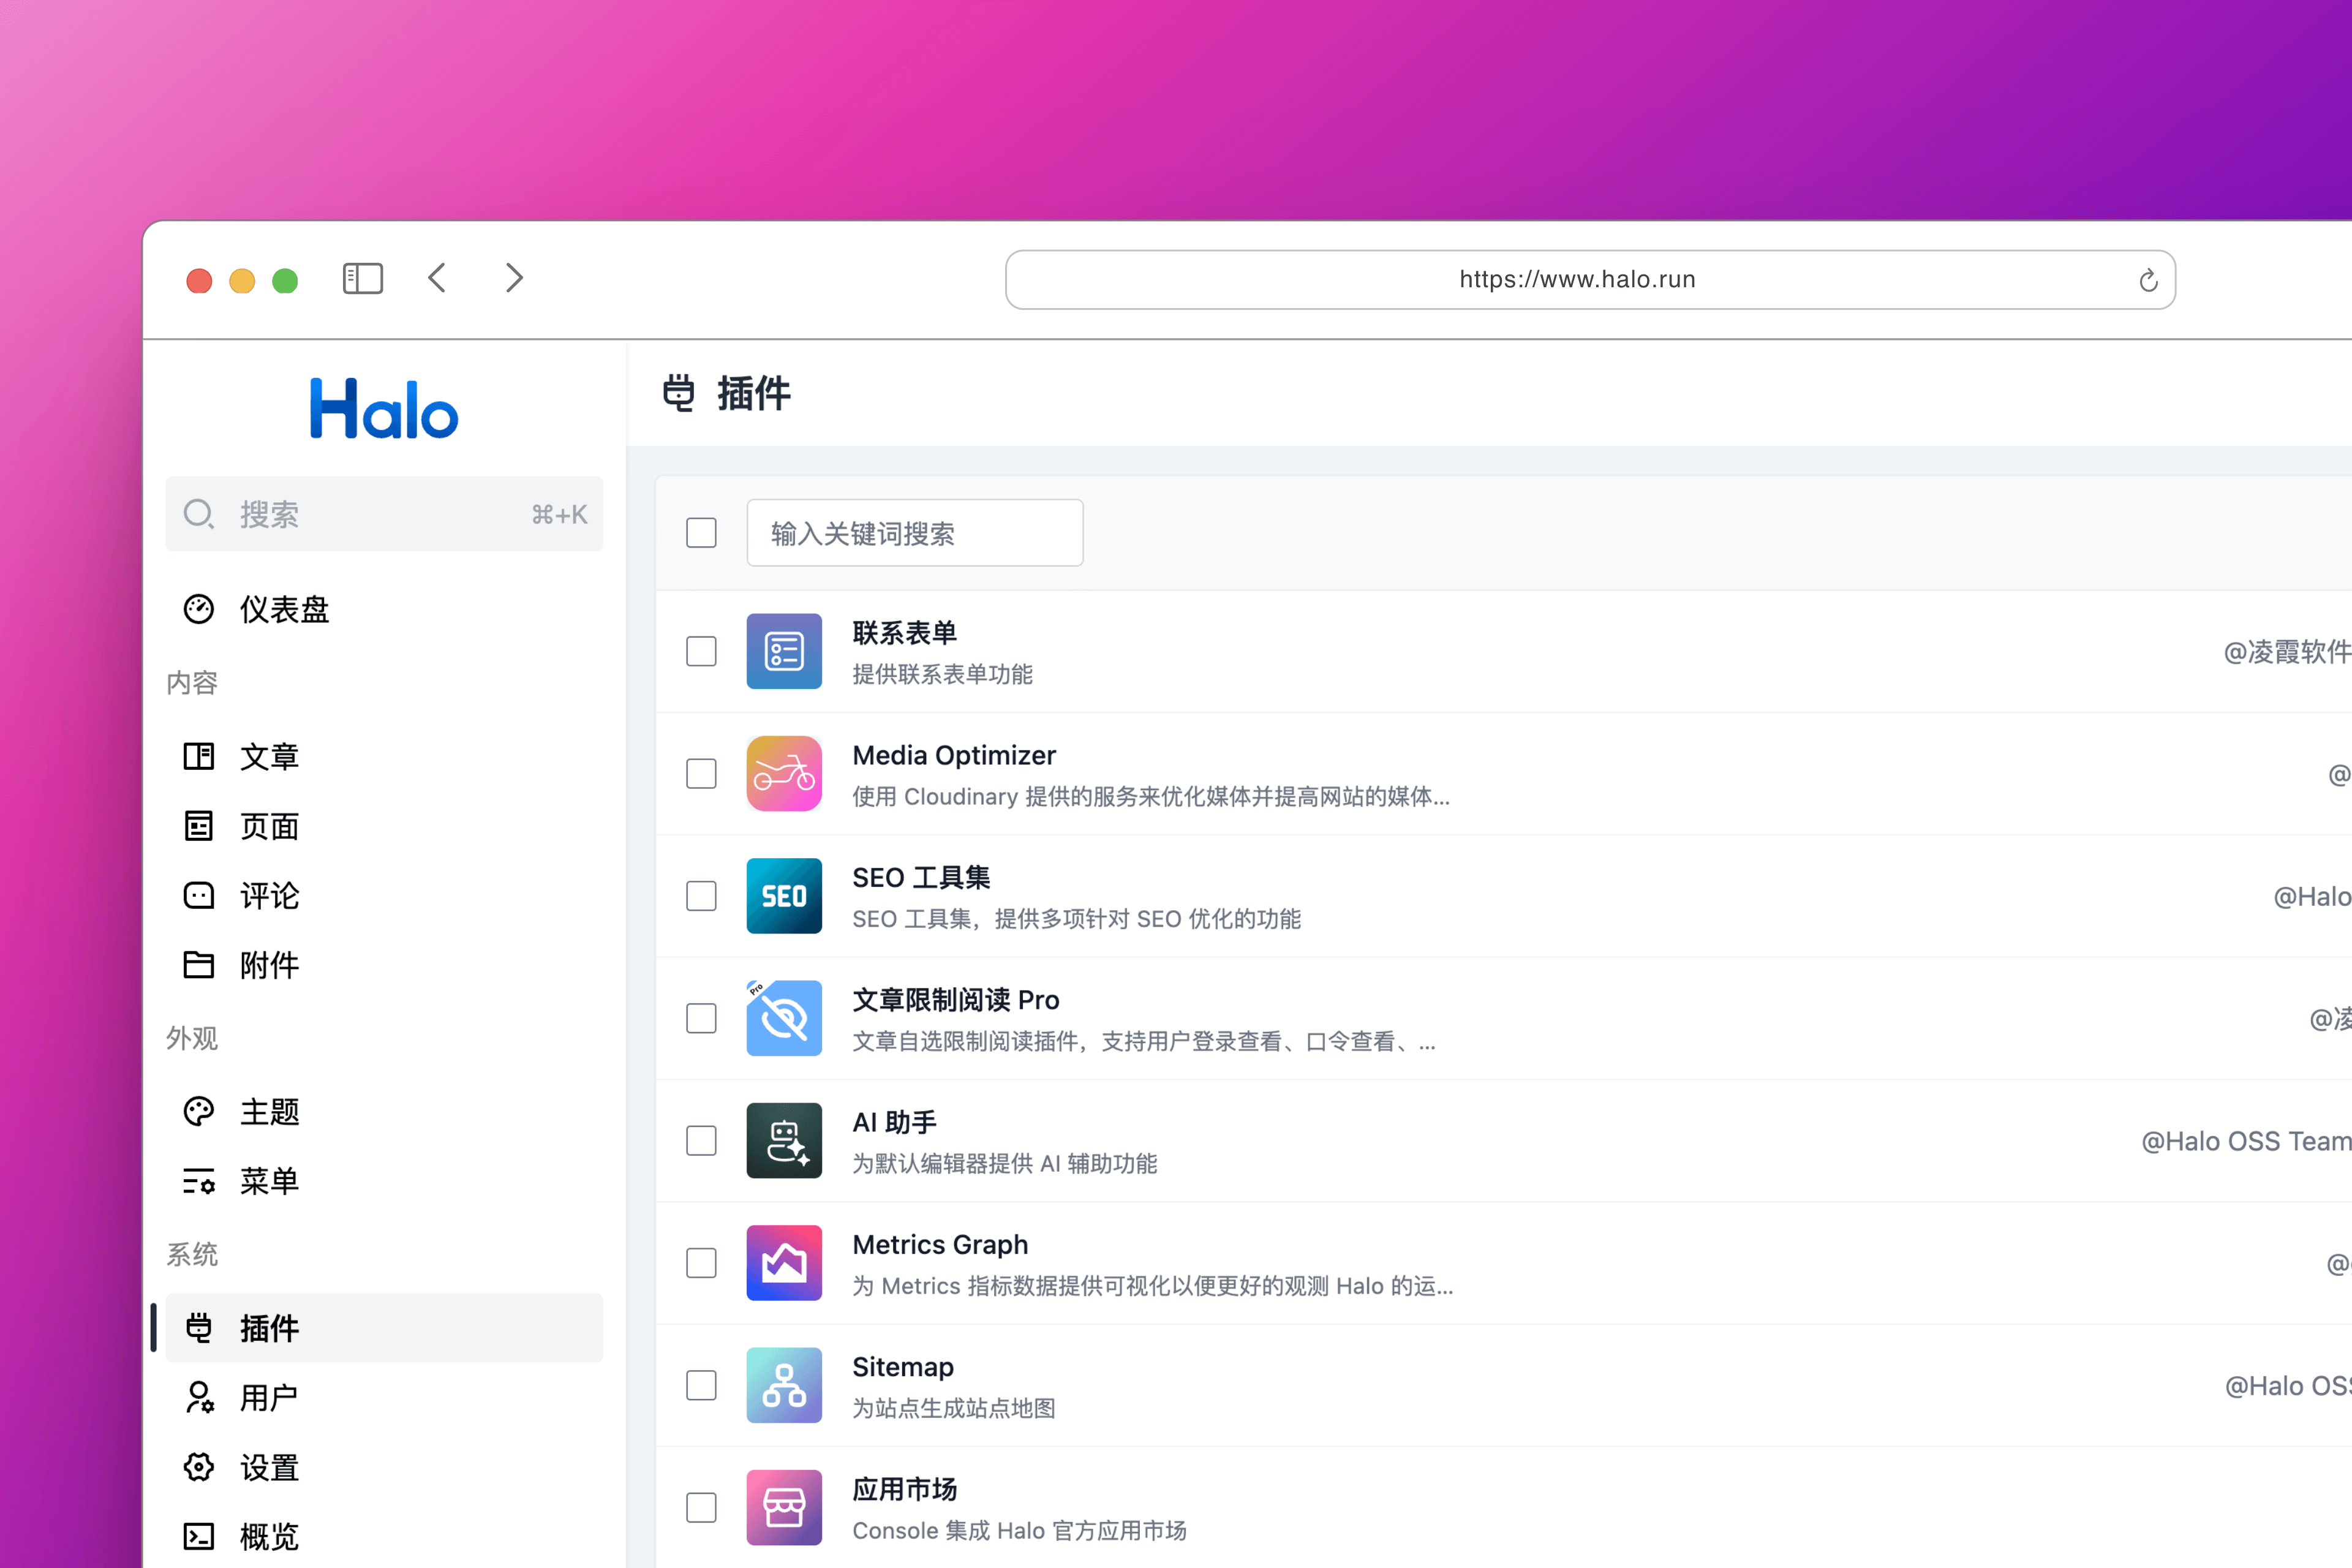The image size is (2352, 1568).
Task: Reload the page via the refresh icon
Action: [2148, 281]
